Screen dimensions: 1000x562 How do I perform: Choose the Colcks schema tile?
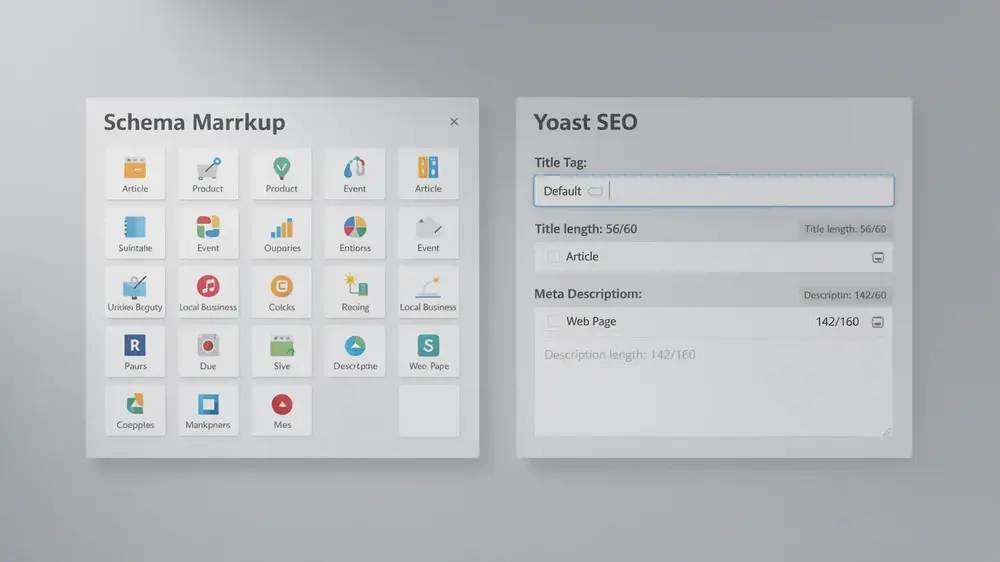pyautogui.click(x=281, y=292)
